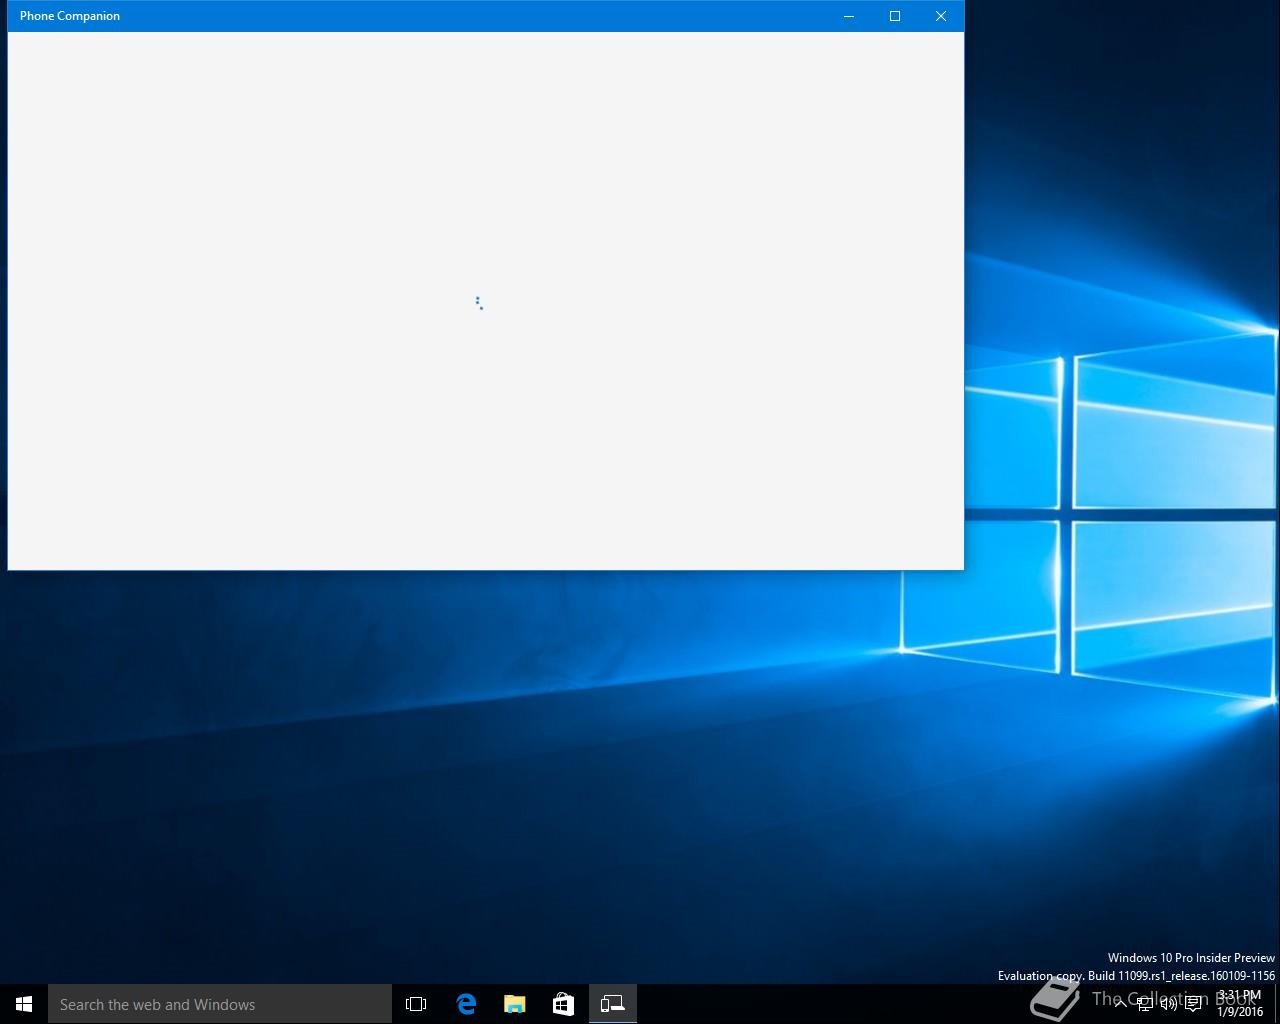The image size is (1280, 1024).
Task: Open Task View from the taskbar
Action: point(416,1004)
